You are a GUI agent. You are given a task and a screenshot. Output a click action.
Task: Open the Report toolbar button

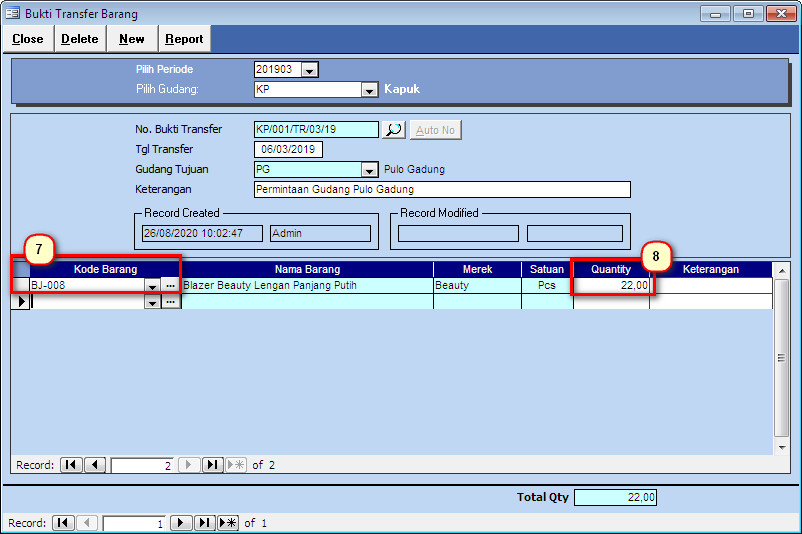184,39
